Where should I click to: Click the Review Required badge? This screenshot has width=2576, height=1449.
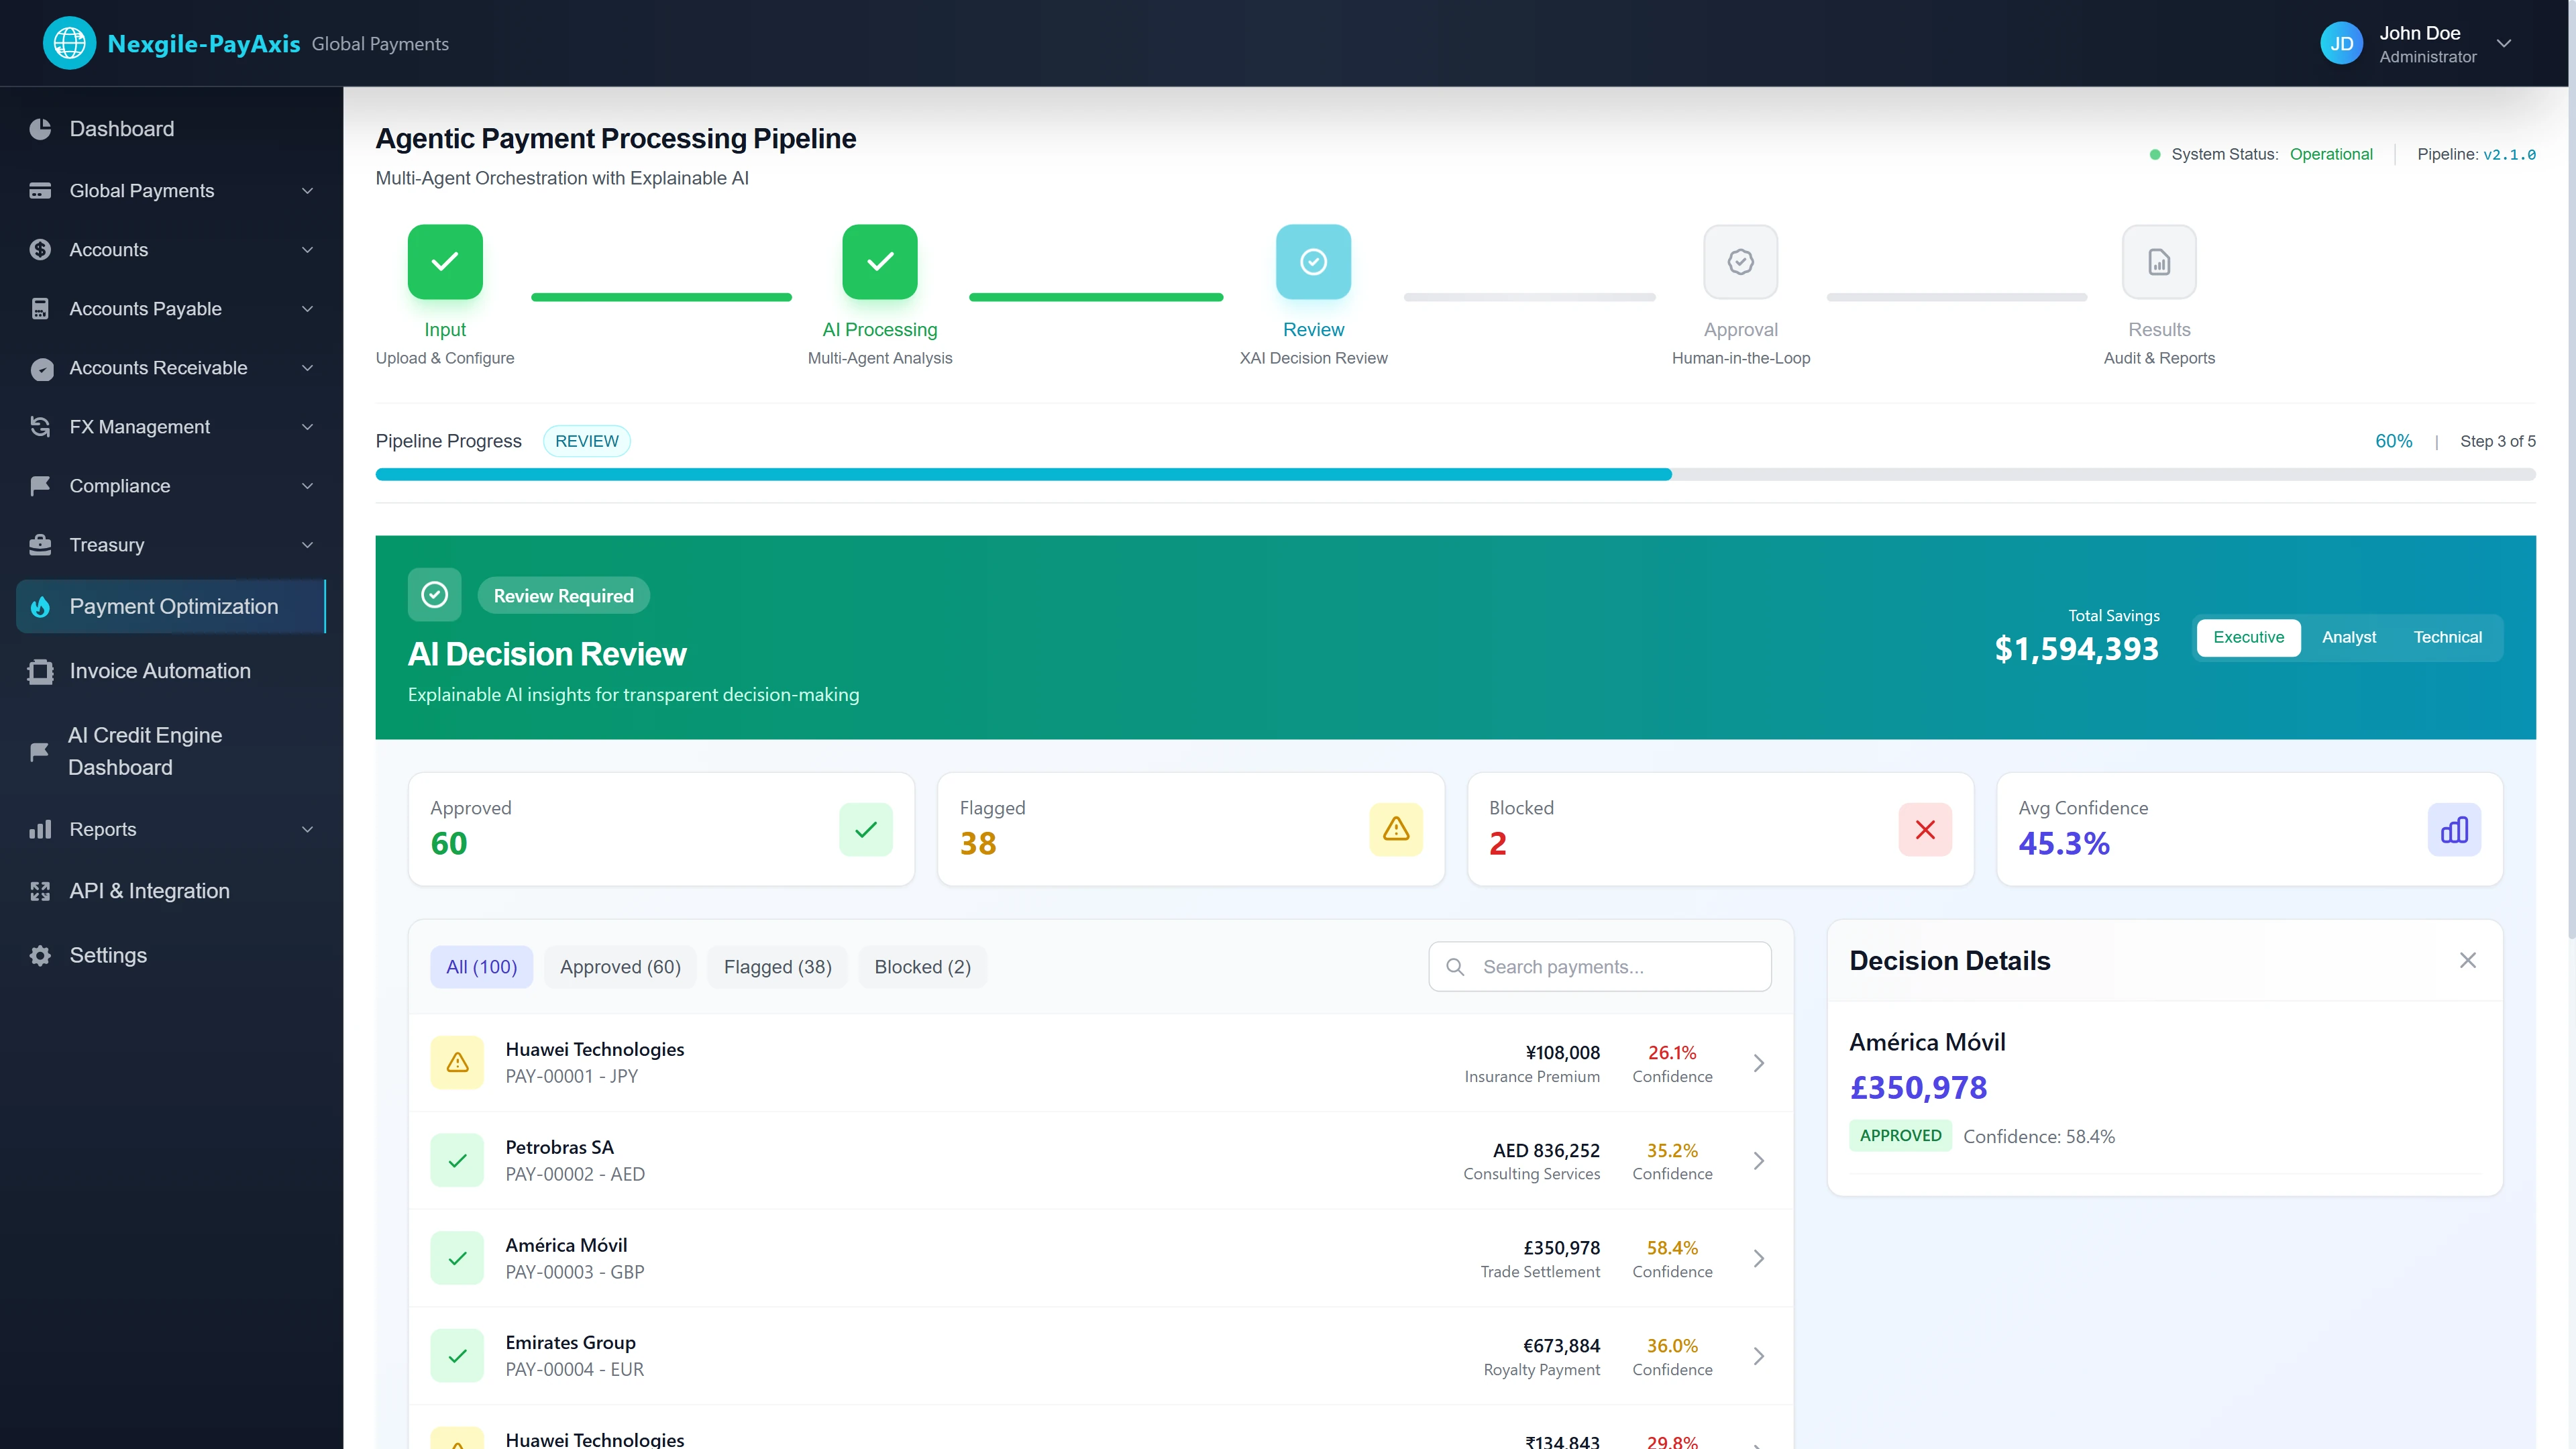563,595
